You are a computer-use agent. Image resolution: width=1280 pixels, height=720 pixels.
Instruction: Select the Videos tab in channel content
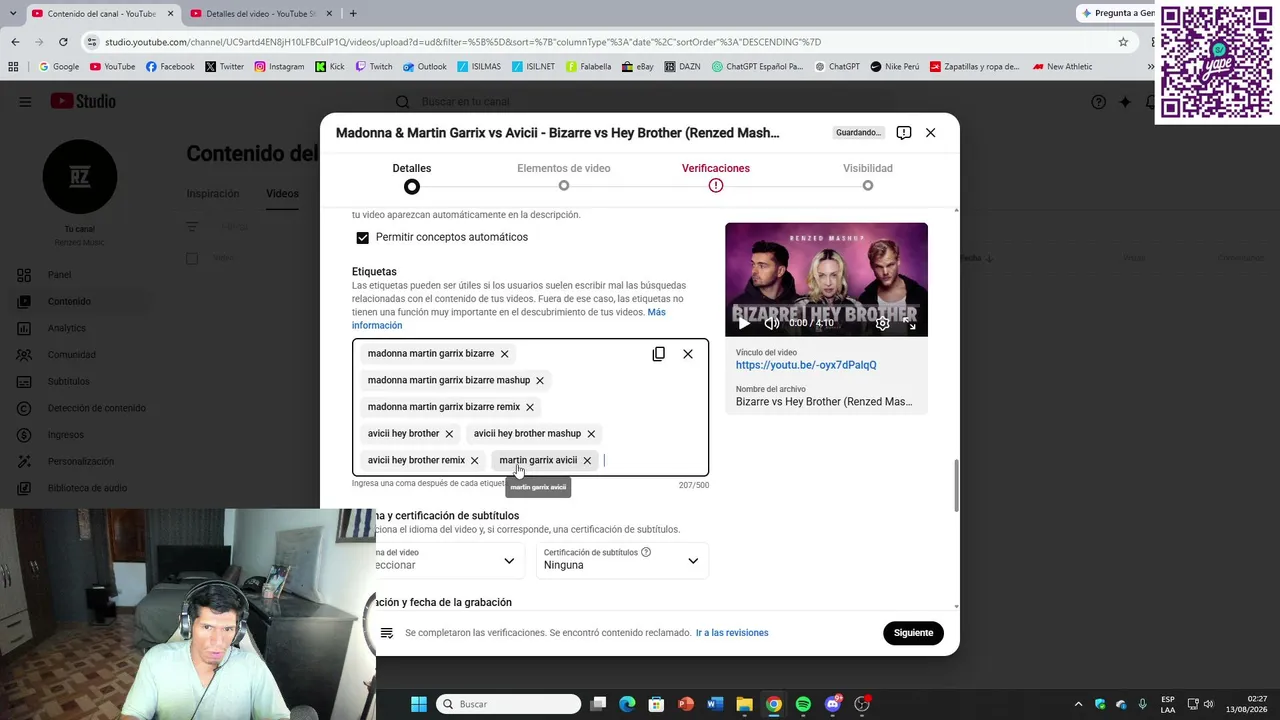pos(282,194)
